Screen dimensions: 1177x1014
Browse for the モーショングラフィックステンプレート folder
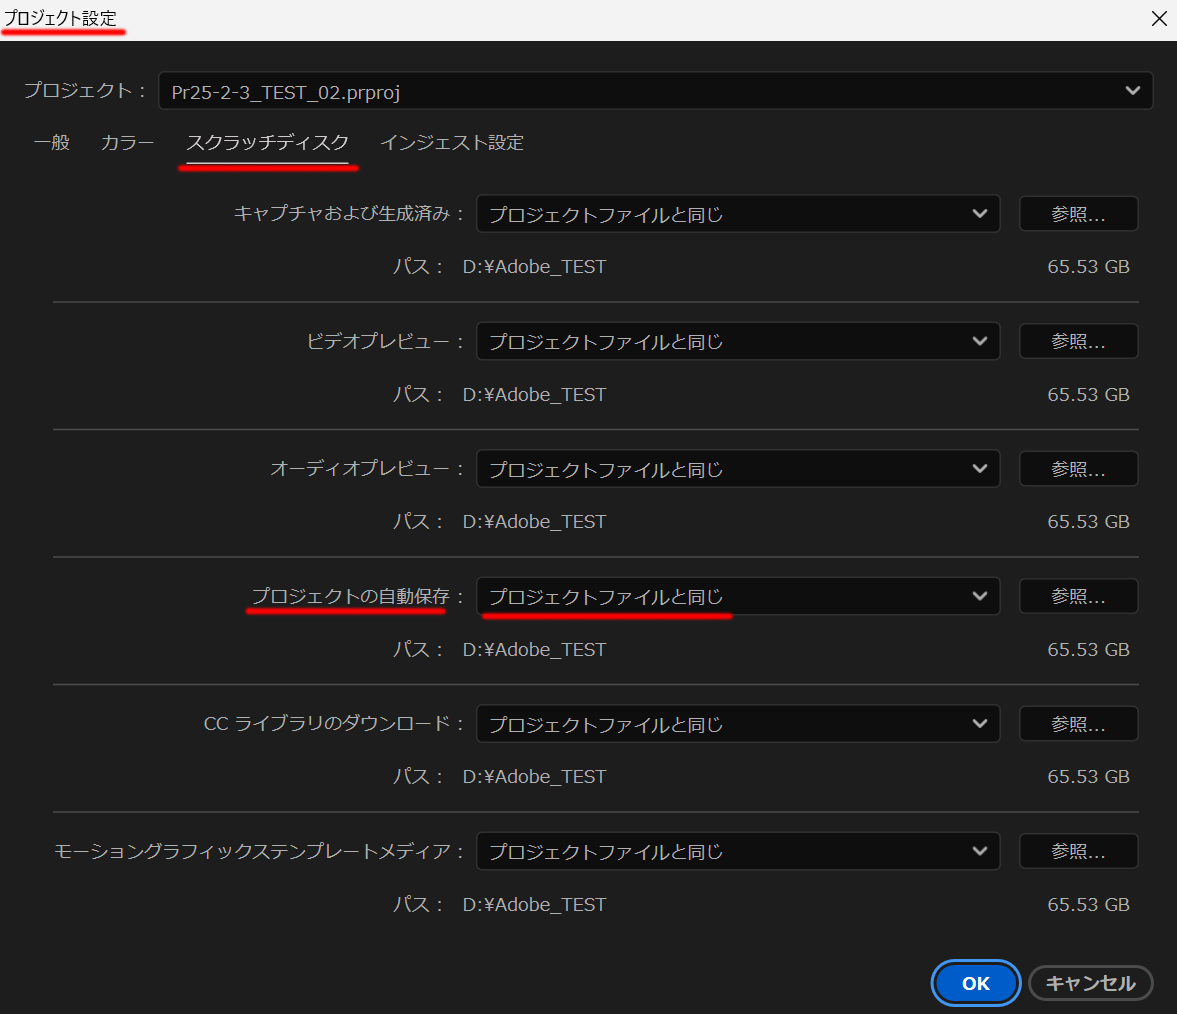1078,851
